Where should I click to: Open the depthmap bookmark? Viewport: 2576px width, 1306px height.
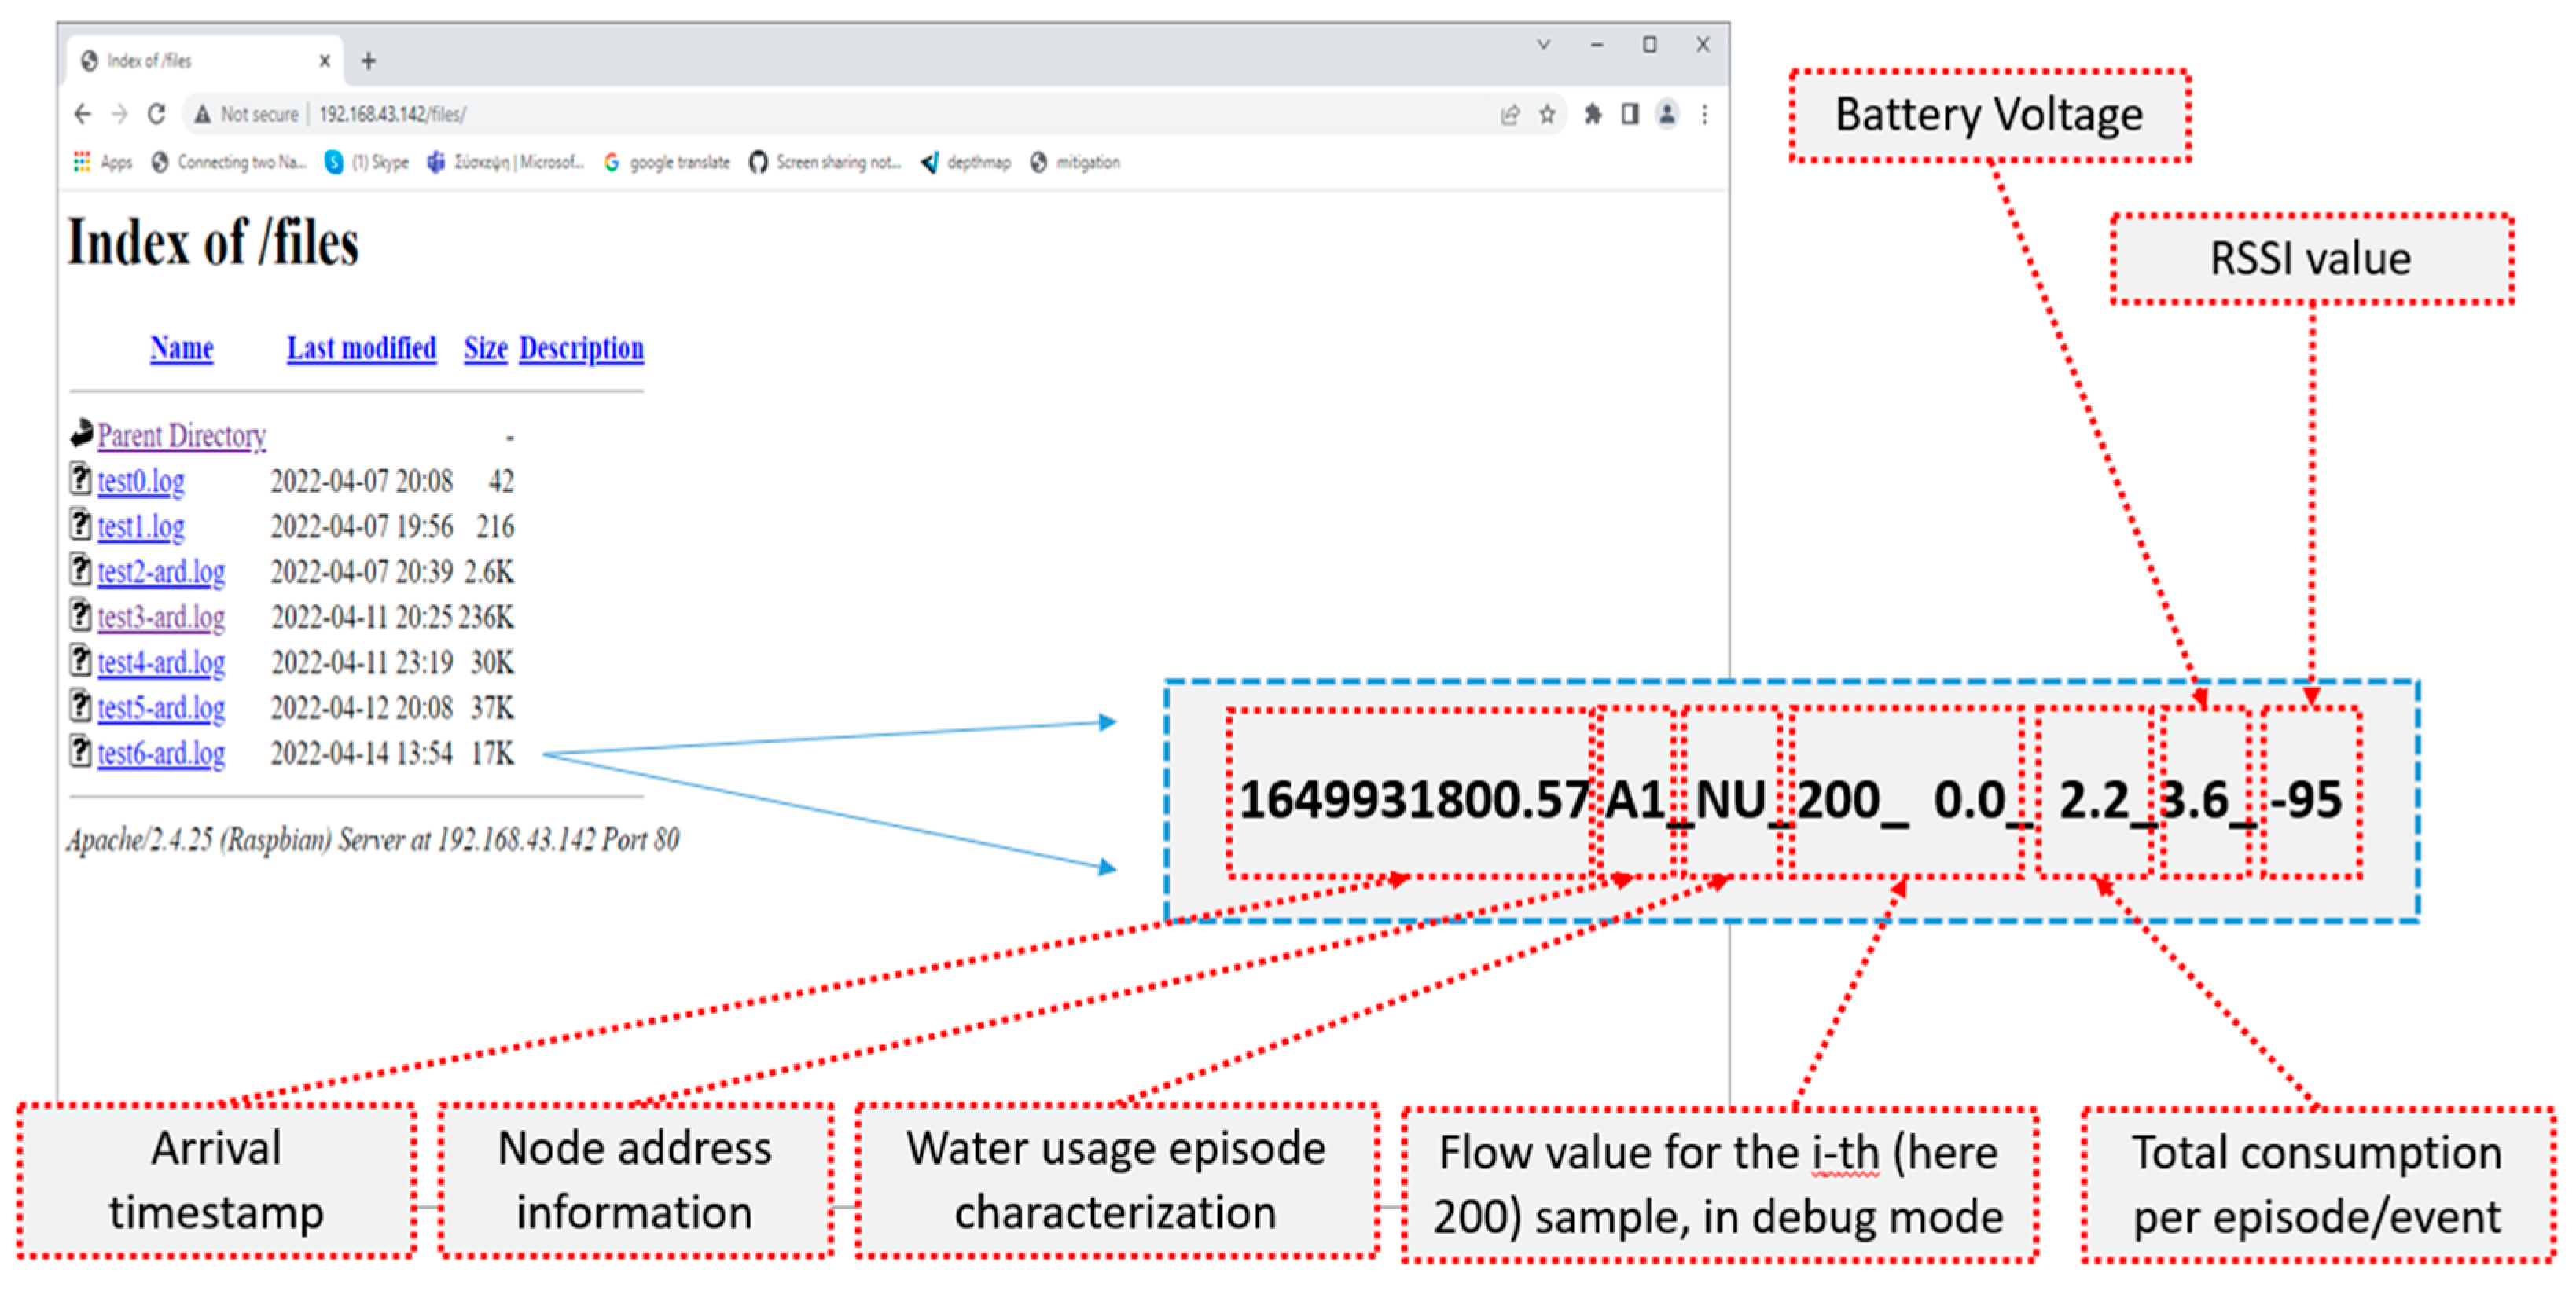coord(966,162)
